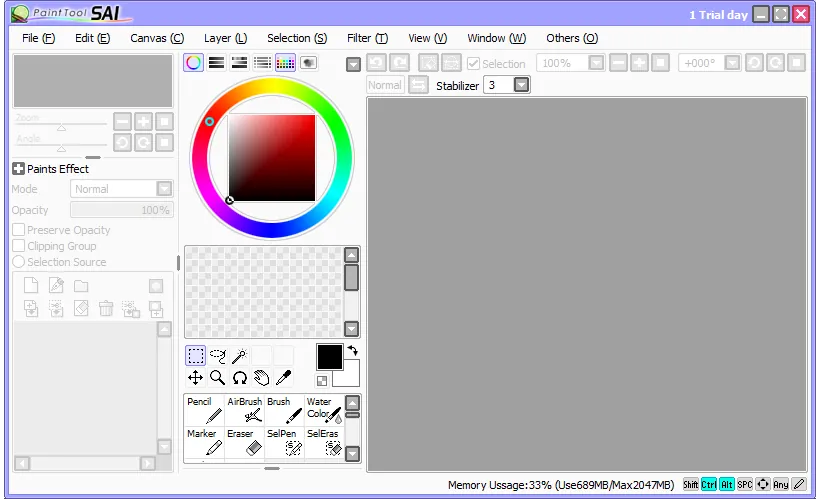820x500 pixels.
Task: Enable Preserve Opacity checkbox
Action: click(x=19, y=230)
